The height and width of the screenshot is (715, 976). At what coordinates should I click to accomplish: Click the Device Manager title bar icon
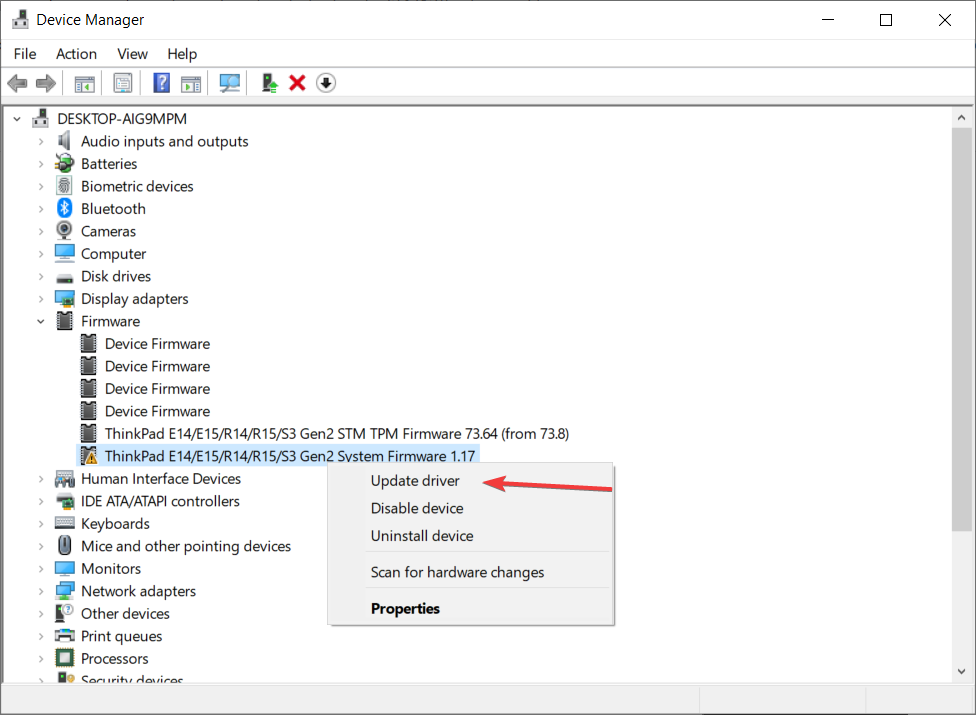[21, 19]
